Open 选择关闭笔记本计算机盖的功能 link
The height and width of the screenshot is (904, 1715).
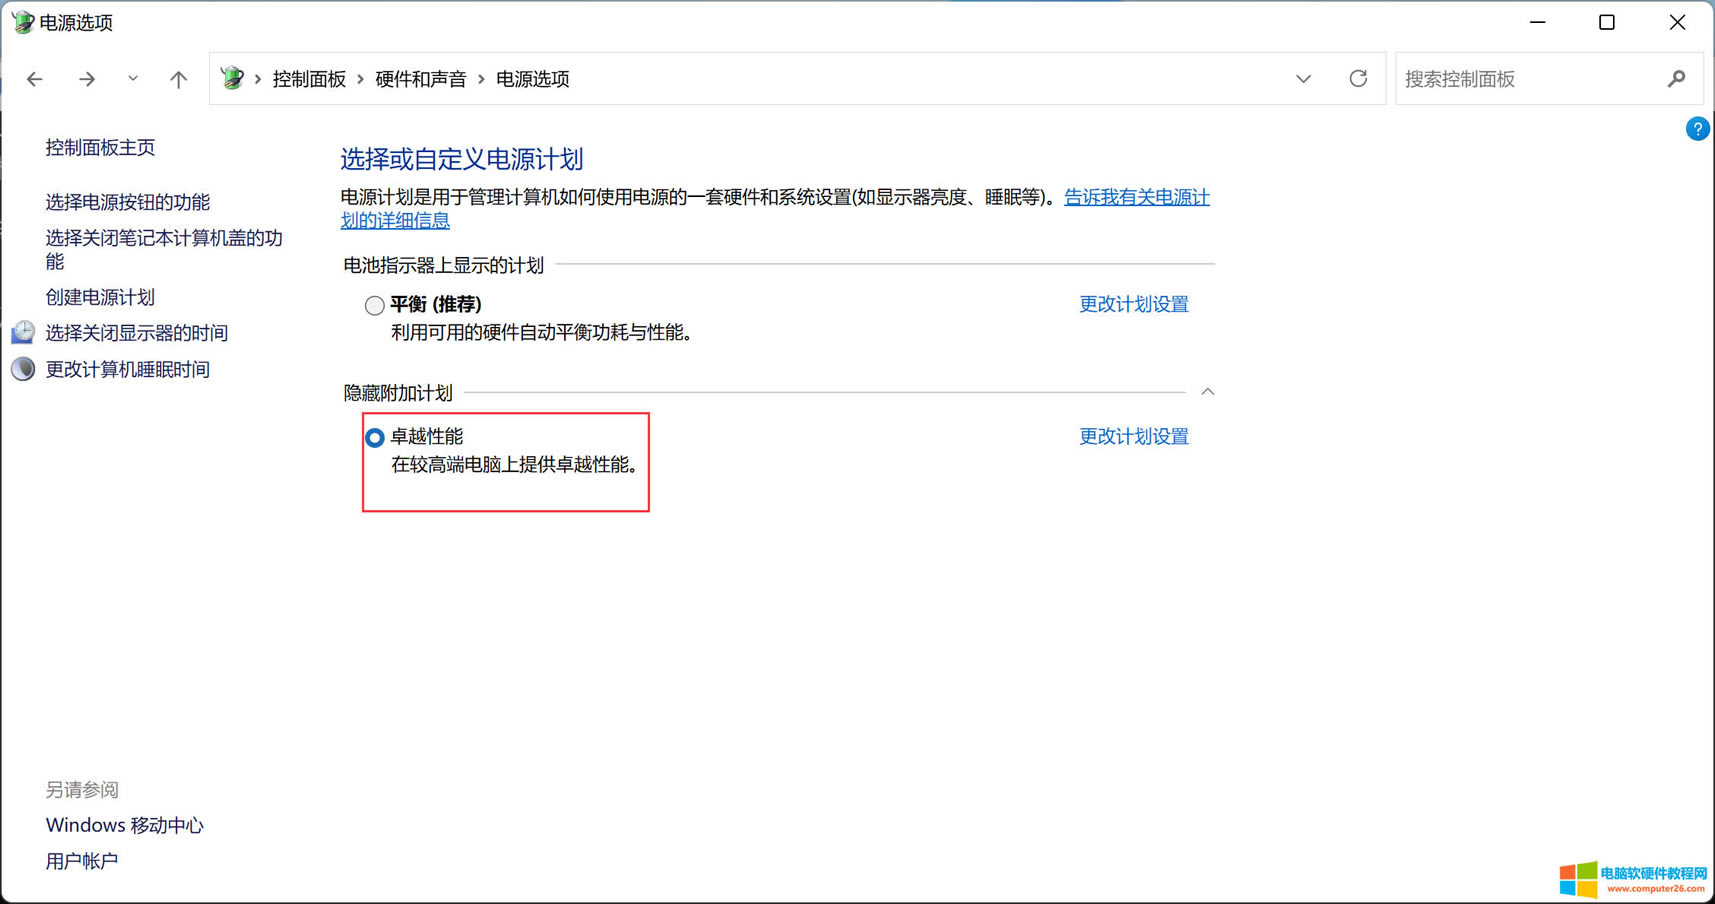(164, 249)
